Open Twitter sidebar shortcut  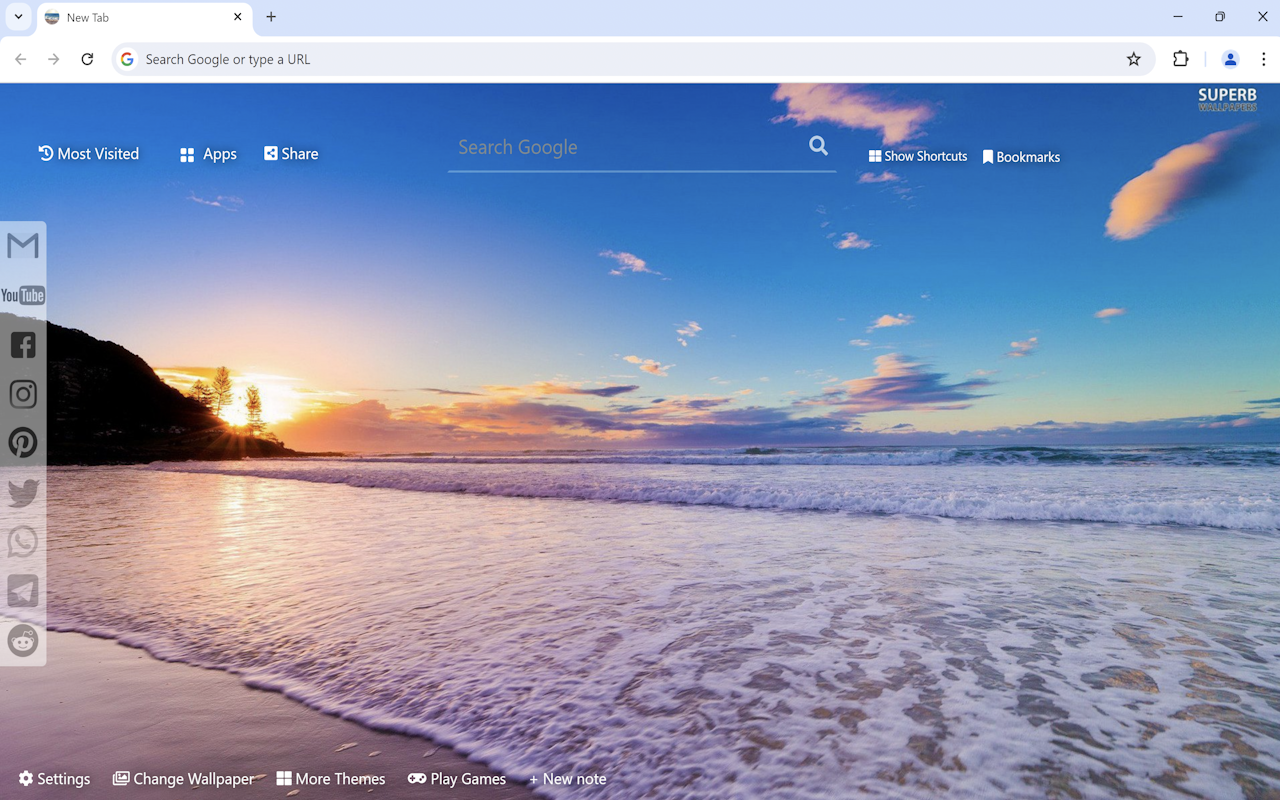[22, 492]
